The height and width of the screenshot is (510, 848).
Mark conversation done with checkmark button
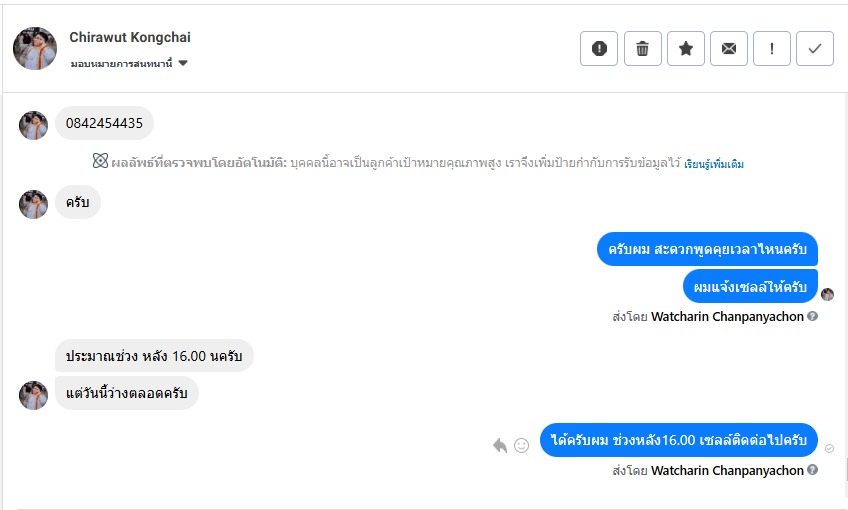815,48
